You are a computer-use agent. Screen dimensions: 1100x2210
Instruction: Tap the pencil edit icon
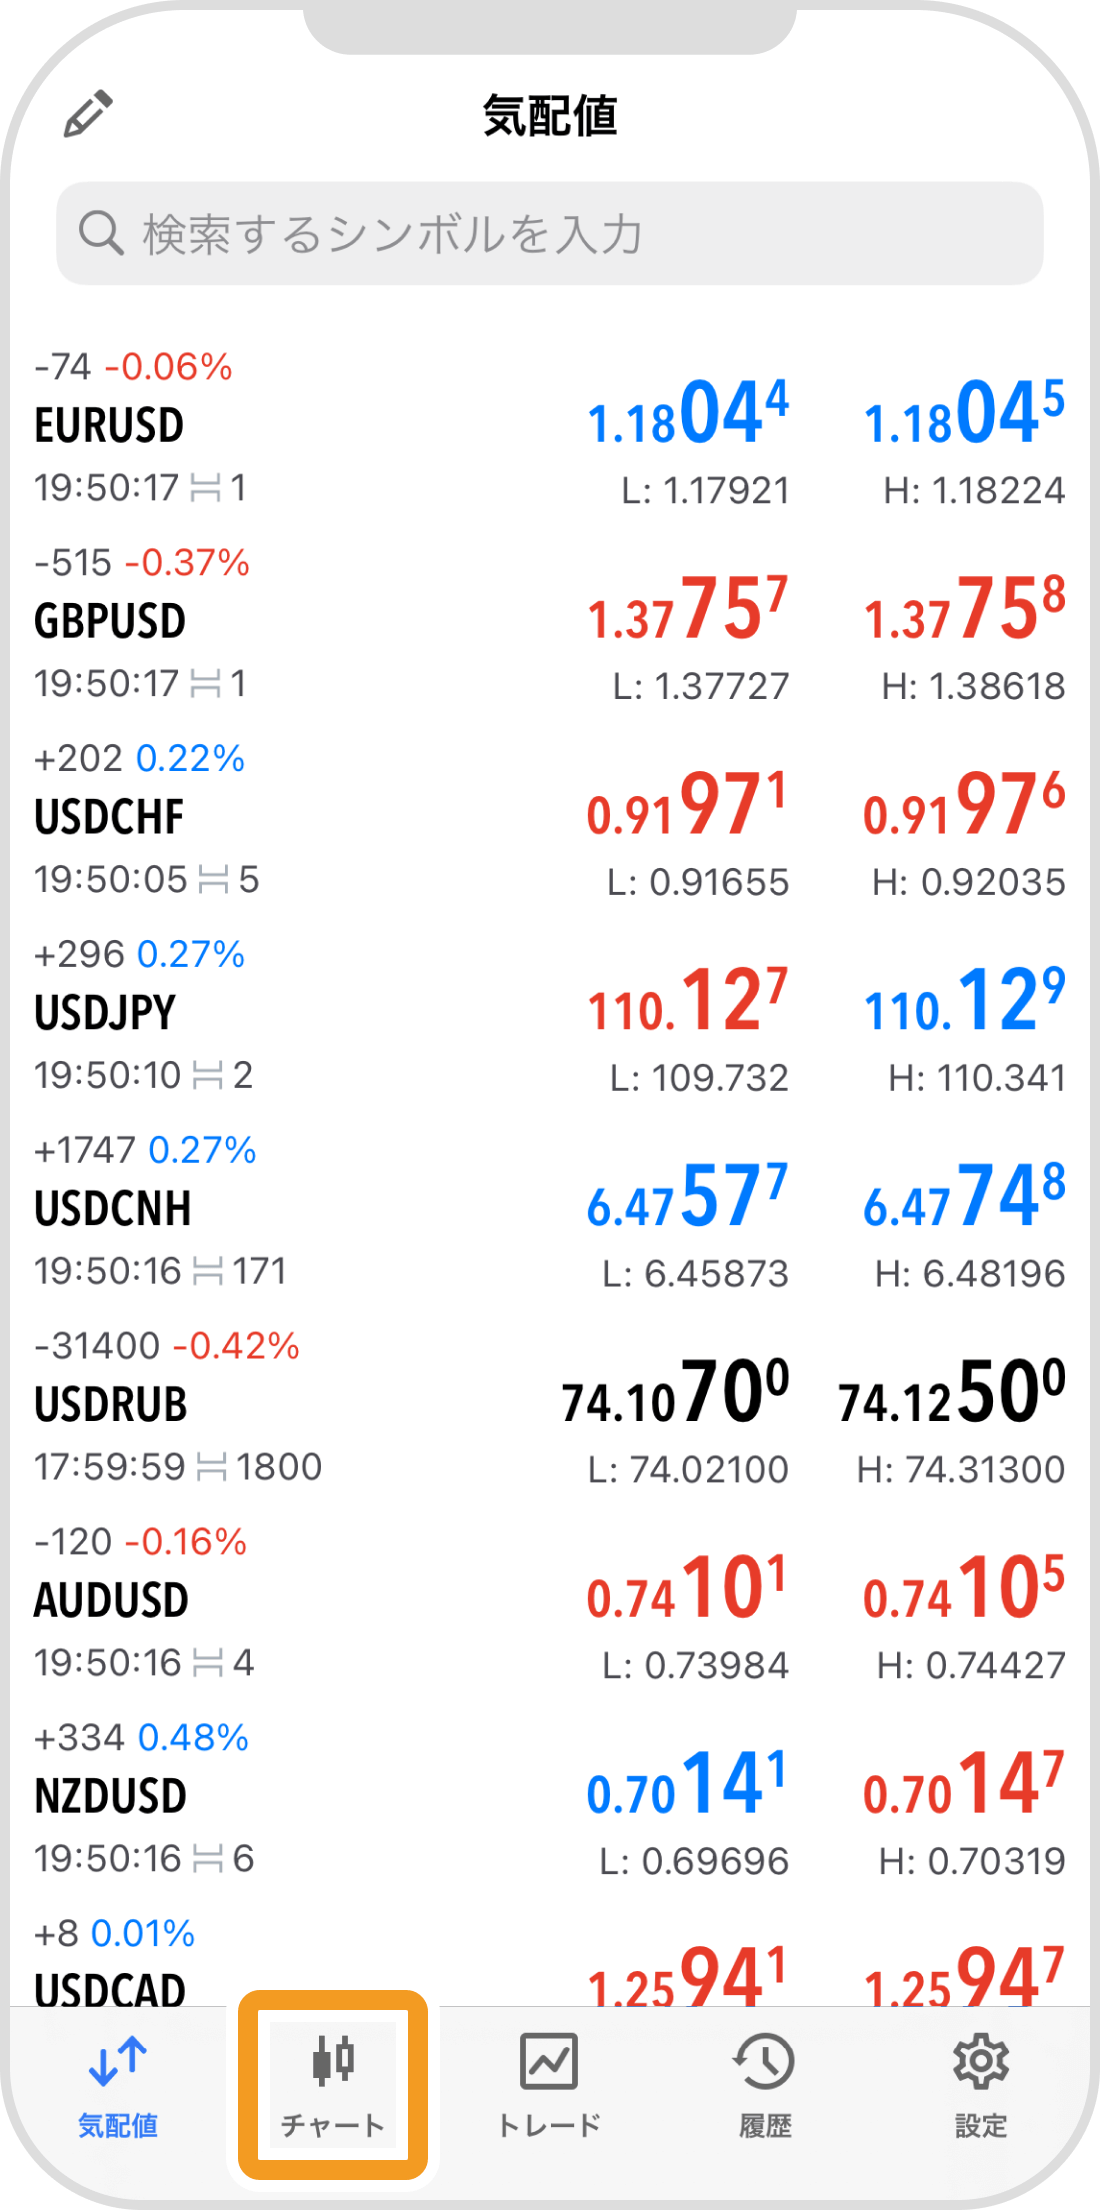coord(88,114)
